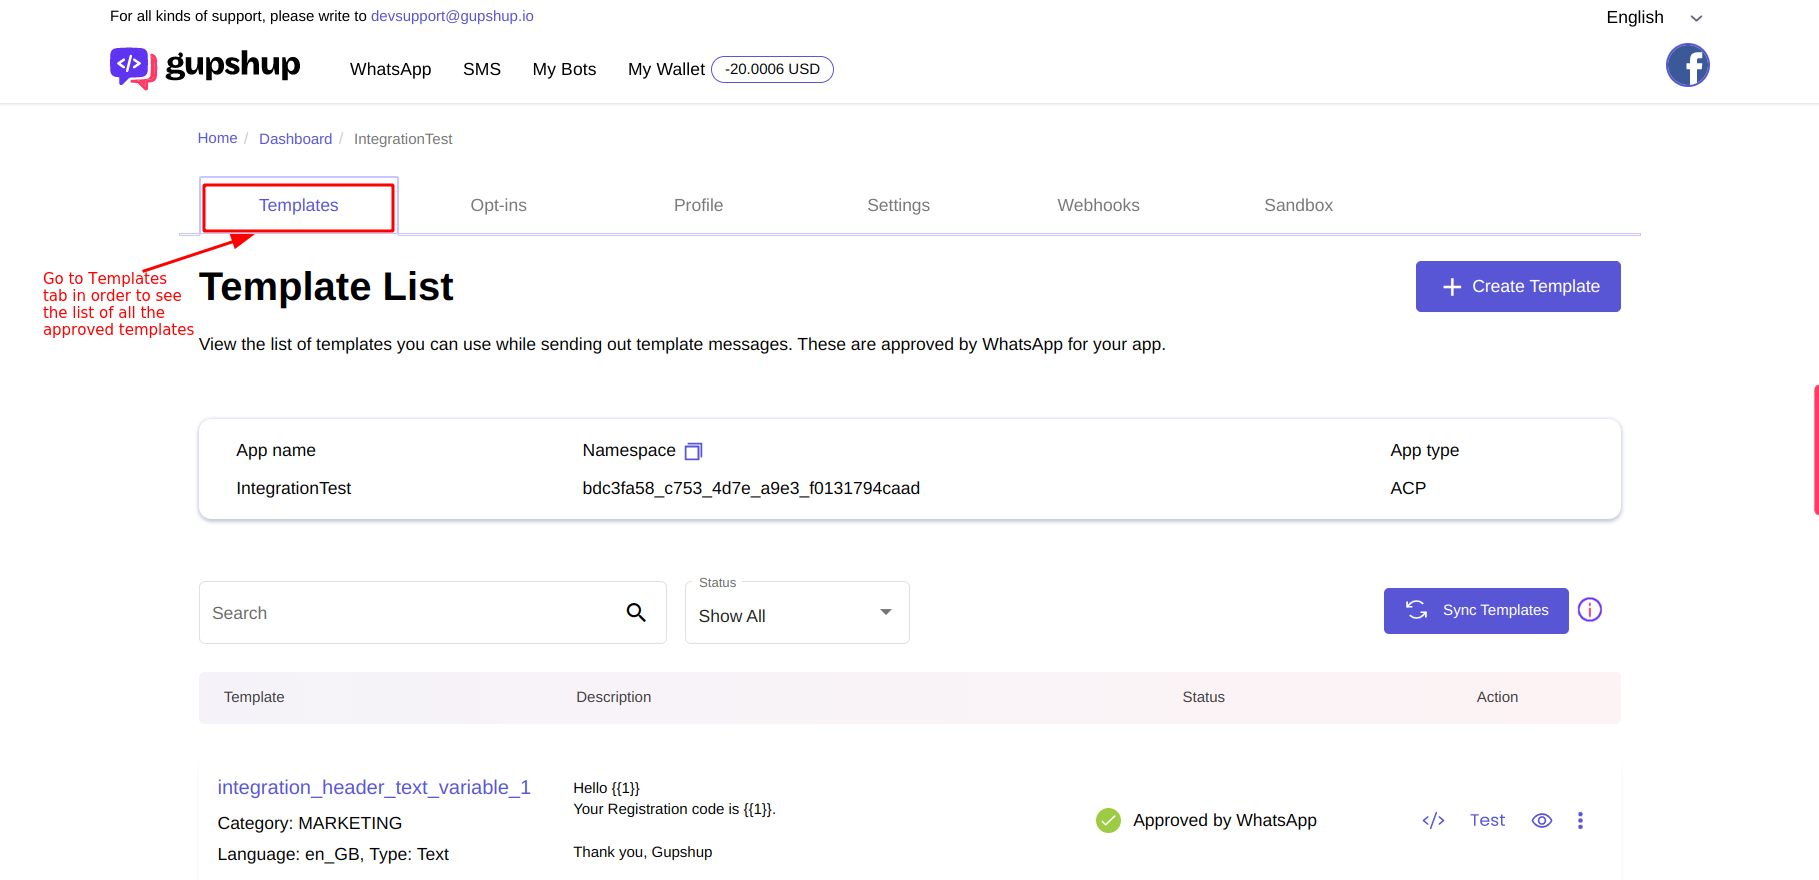The height and width of the screenshot is (880, 1819).
Task: Click the Action column header
Action: pyautogui.click(x=1497, y=697)
